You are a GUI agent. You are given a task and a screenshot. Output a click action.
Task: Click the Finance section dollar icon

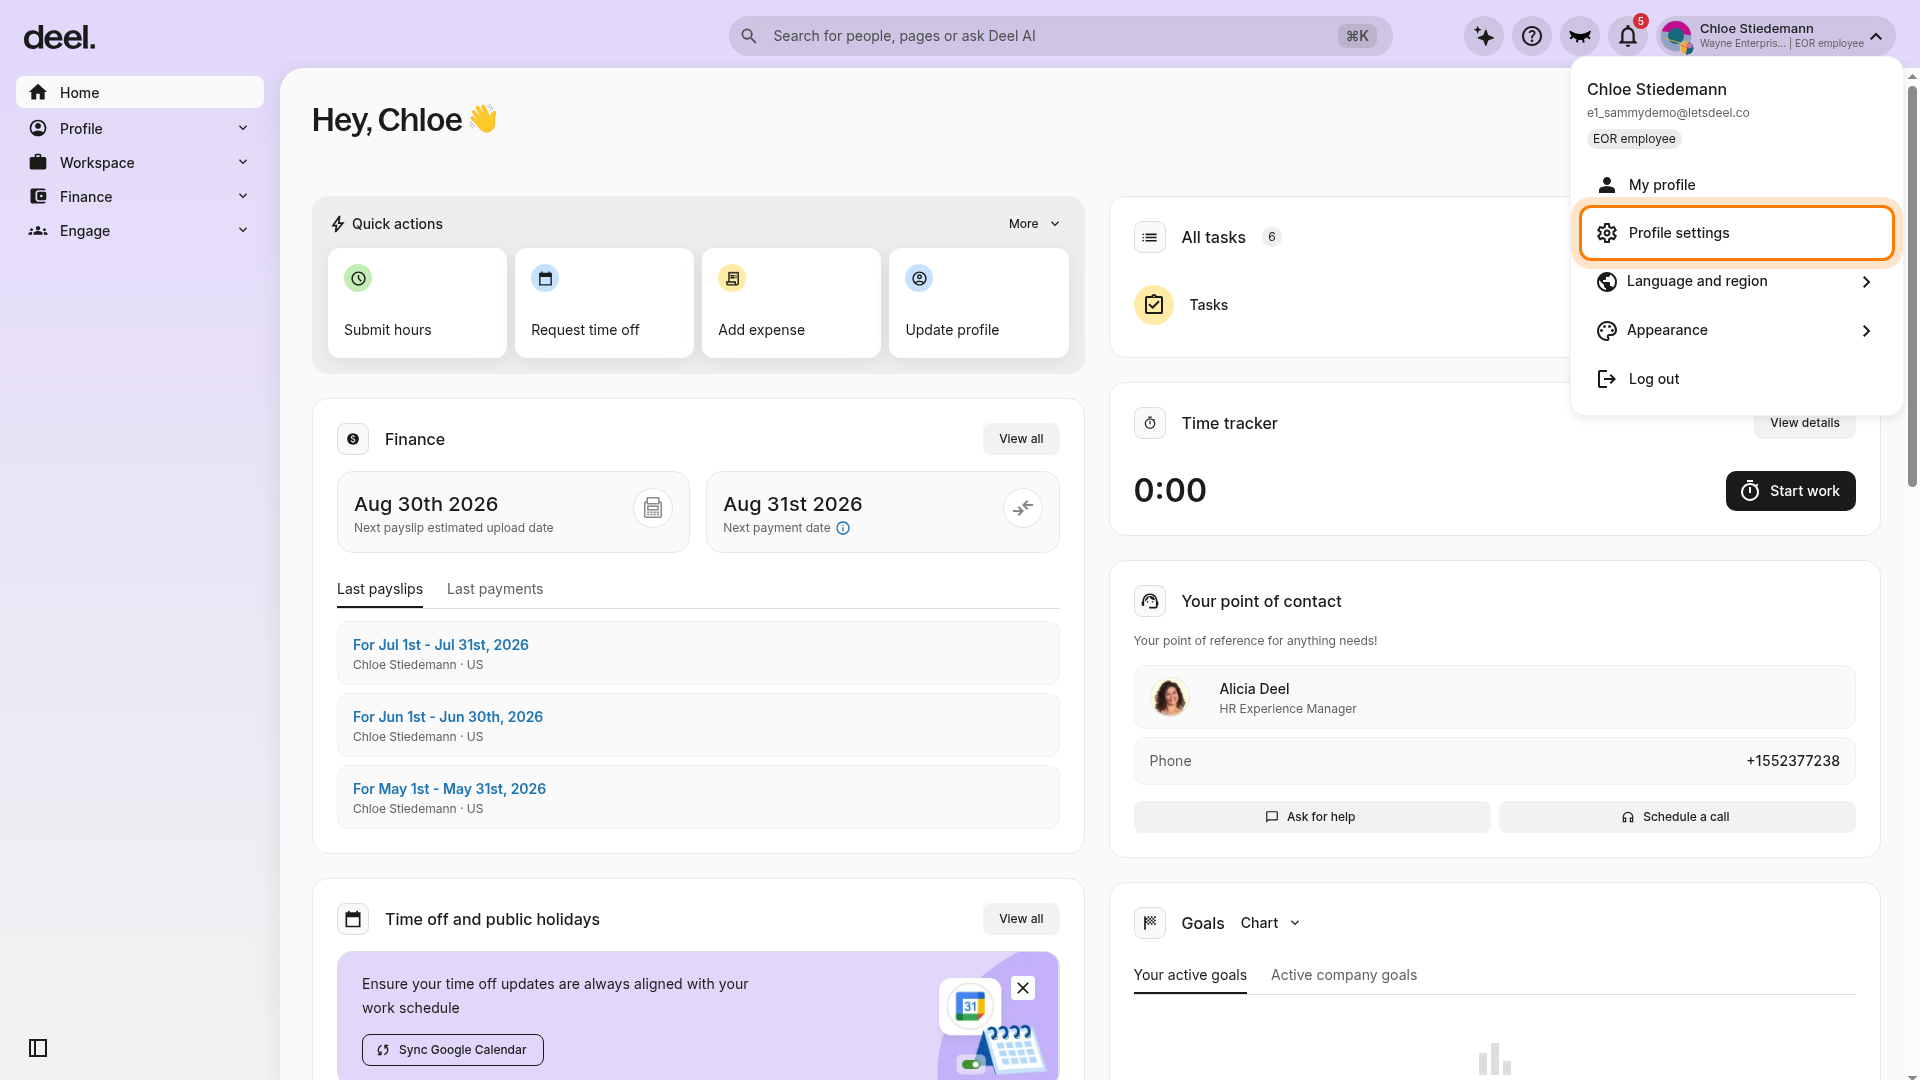coord(353,439)
